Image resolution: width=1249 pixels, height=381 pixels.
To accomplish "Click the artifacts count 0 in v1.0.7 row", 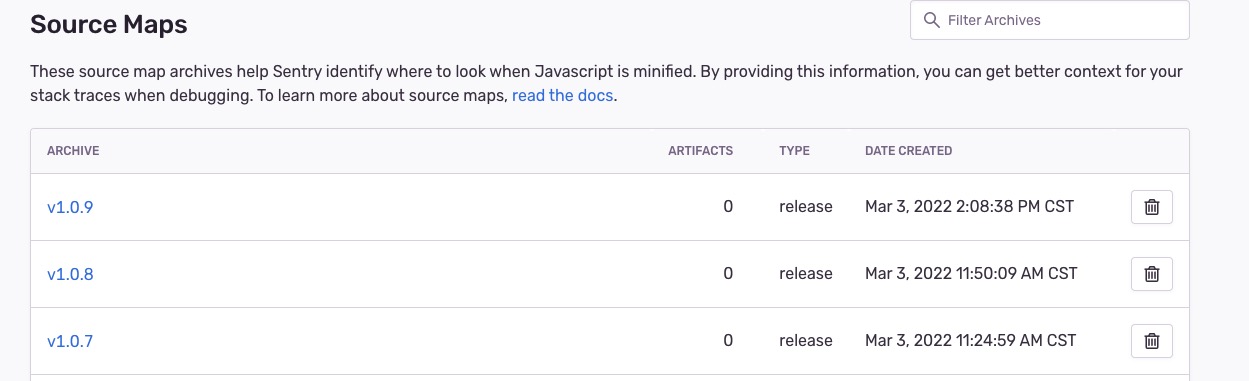I will [x=728, y=341].
